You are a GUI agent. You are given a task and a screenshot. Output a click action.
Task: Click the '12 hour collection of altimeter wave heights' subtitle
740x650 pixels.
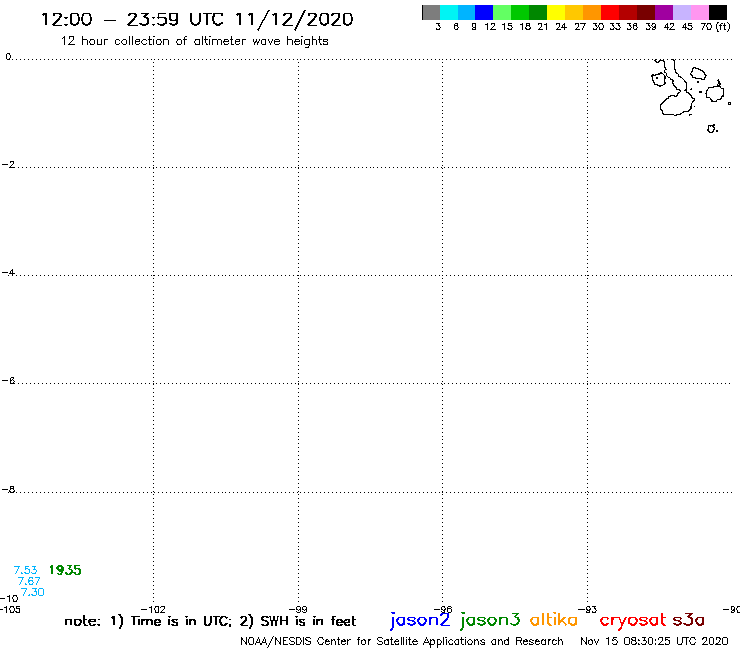[194, 41]
